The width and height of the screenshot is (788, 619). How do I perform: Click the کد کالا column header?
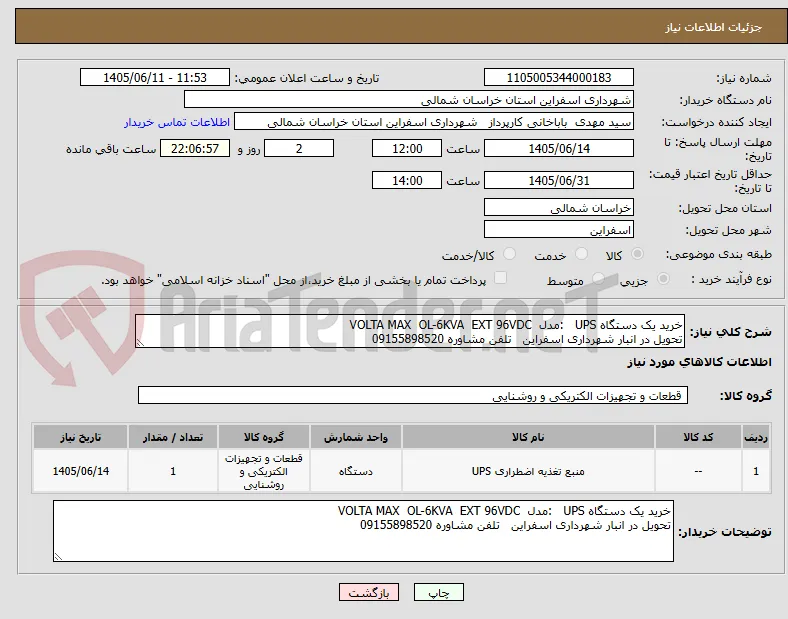(x=698, y=437)
